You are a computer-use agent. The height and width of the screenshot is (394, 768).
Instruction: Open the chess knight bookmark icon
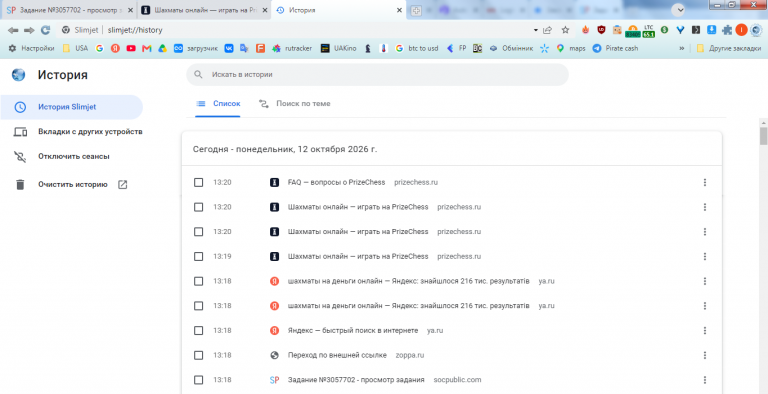368,49
